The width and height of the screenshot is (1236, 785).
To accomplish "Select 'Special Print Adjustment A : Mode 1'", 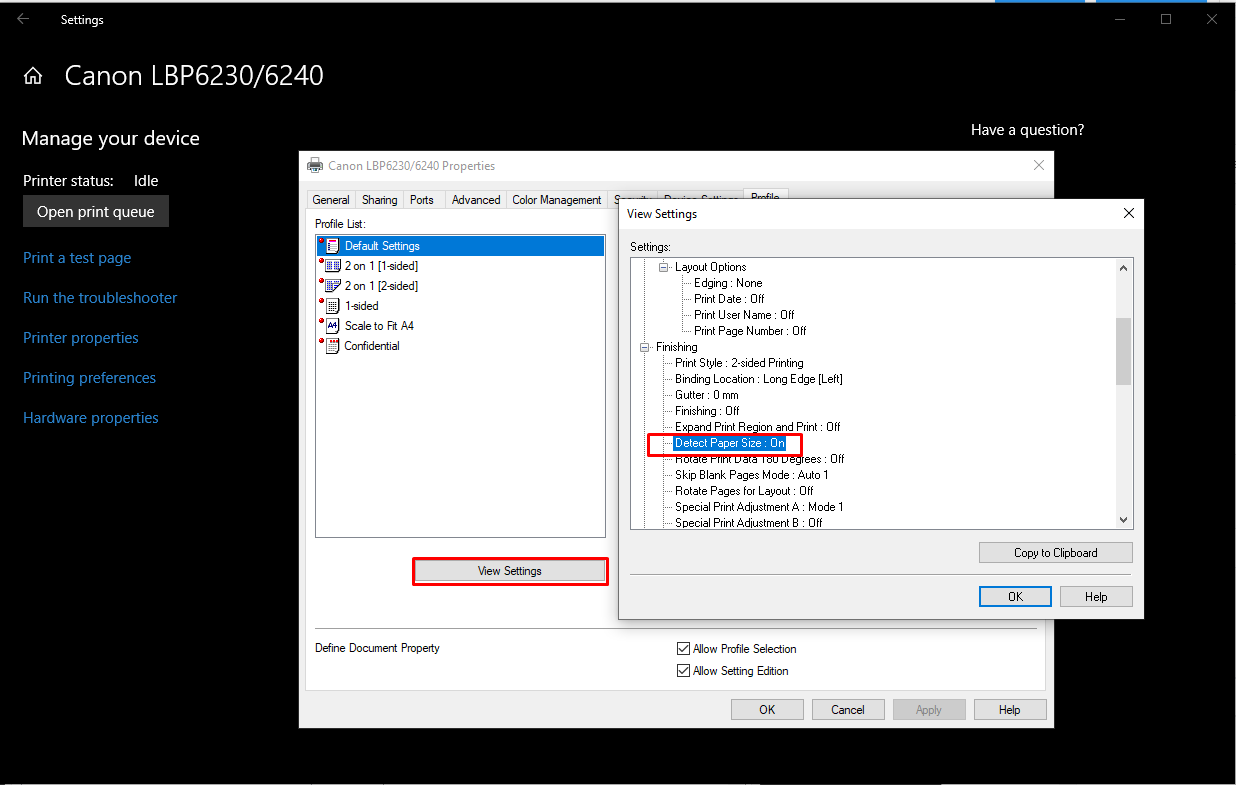I will [x=759, y=507].
